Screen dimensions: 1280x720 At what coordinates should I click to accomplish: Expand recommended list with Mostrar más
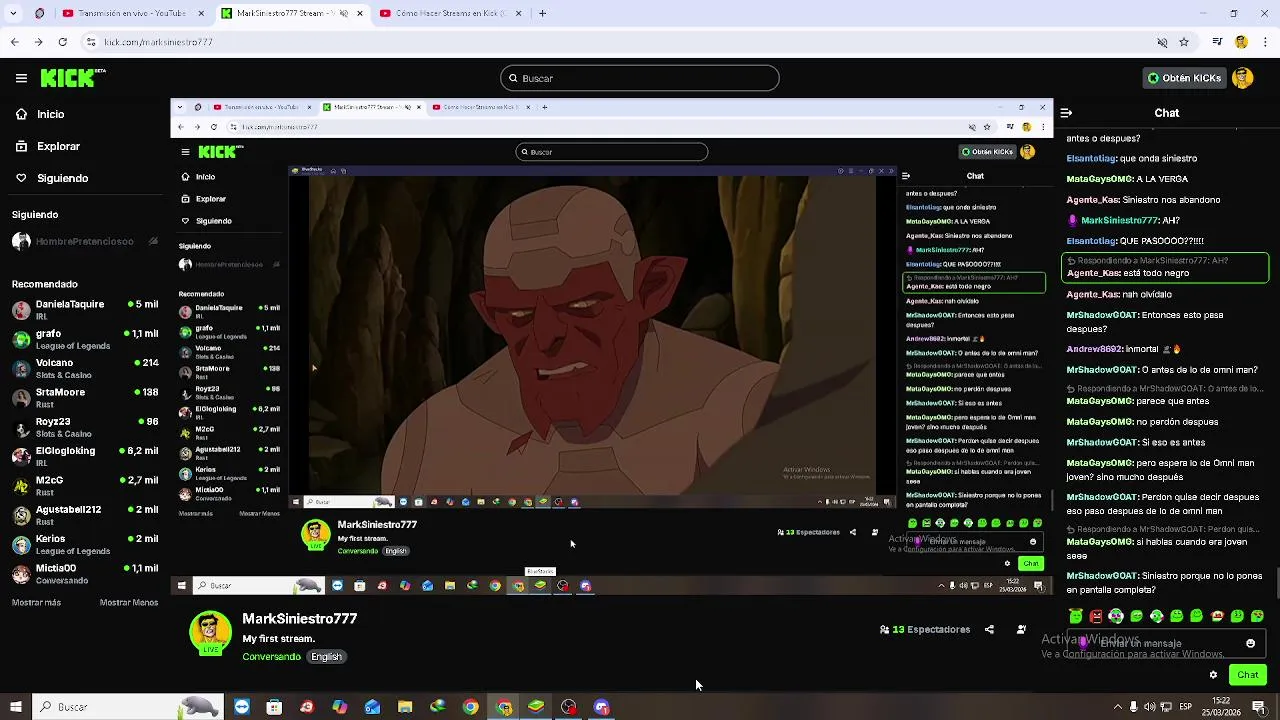[36, 602]
